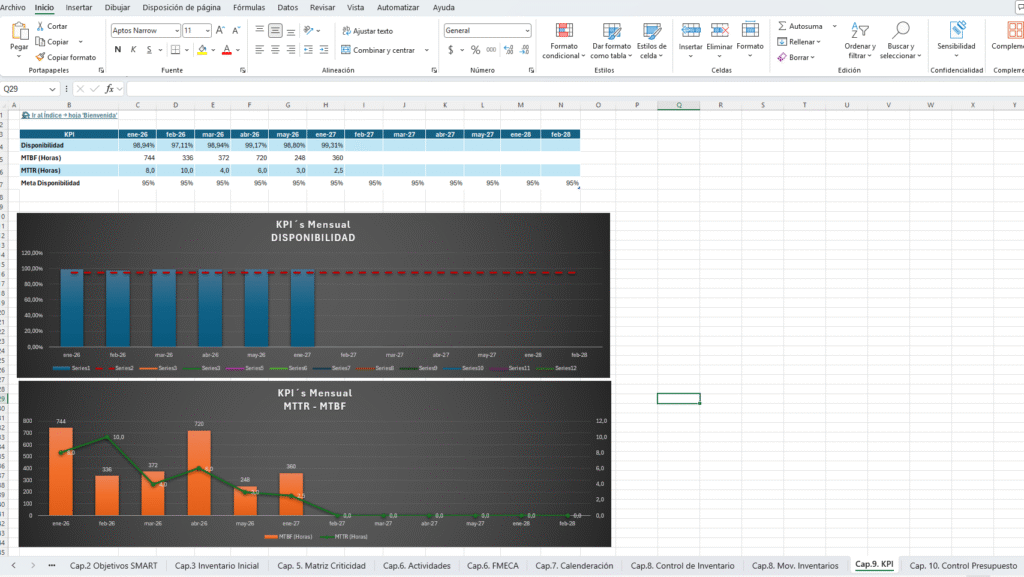The height and width of the screenshot is (577, 1024).
Task: Apply percent style (%)
Action: [475, 50]
